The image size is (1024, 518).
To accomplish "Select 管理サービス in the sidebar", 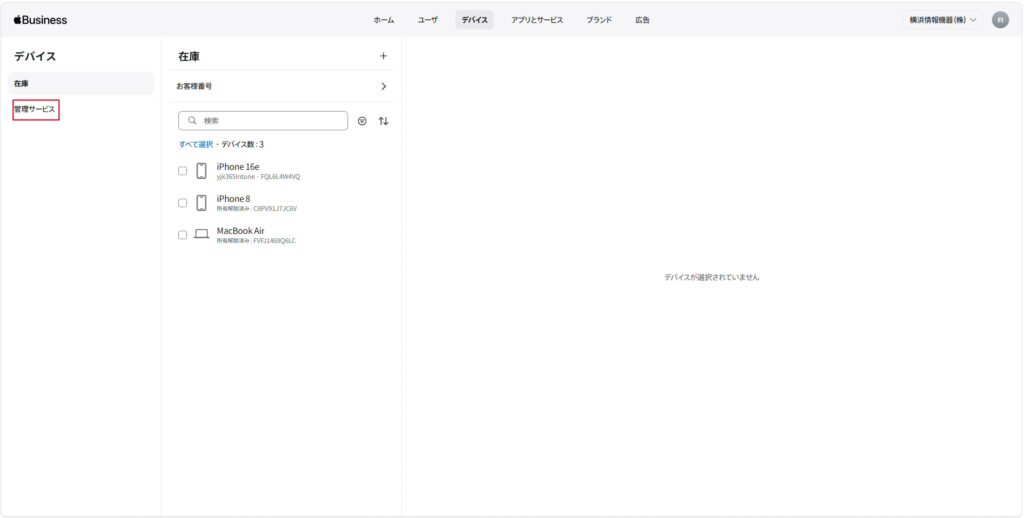I will pyautogui.click(x=35, y=110).
